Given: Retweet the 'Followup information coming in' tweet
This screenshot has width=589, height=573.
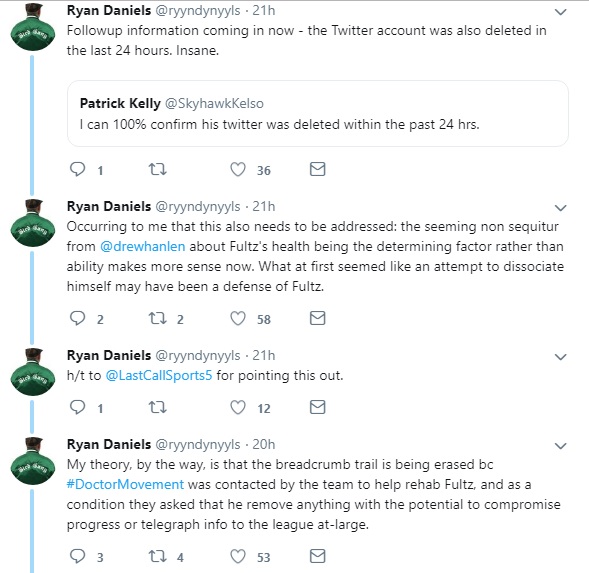Looking at the screenshot, I should click(x=158, y=169).
